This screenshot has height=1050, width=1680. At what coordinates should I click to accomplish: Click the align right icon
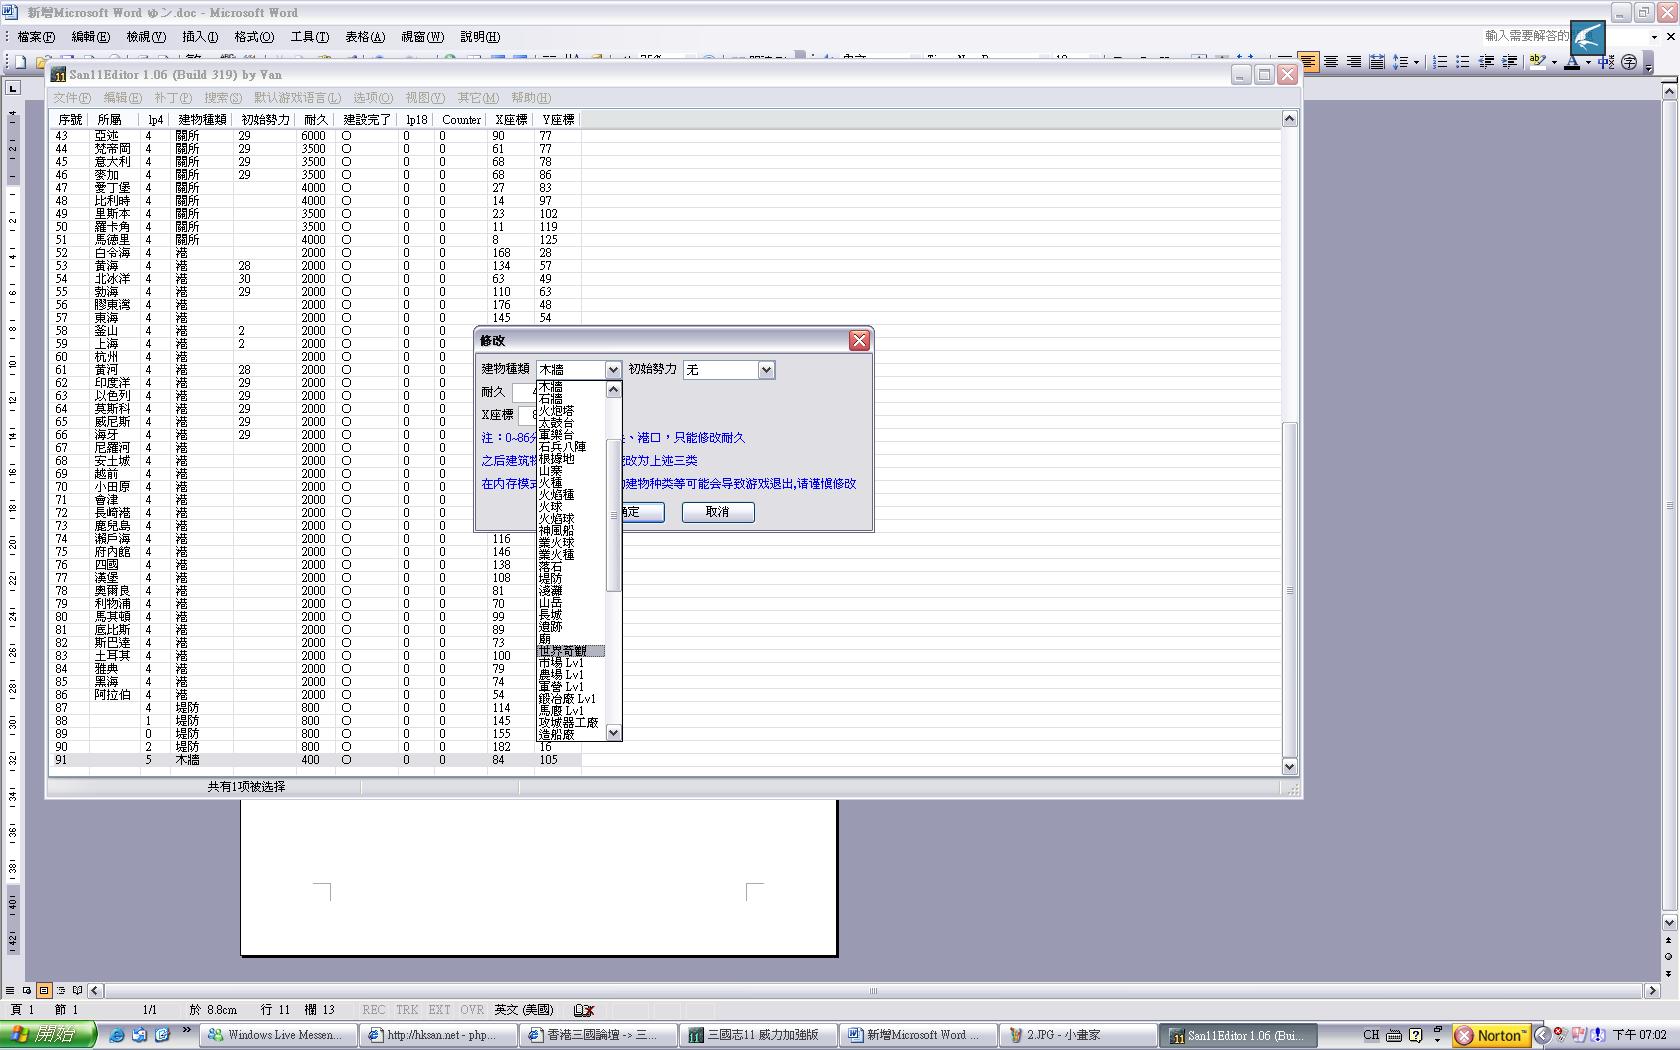coord(1354,62)
